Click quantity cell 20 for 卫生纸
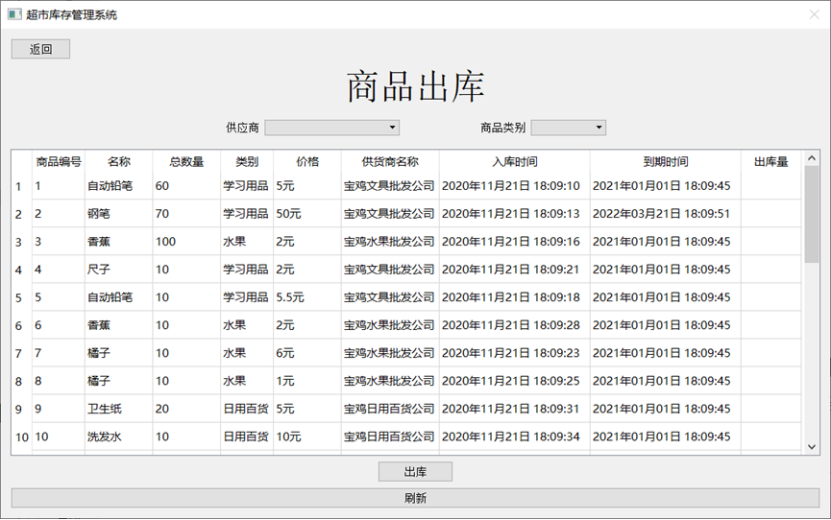 pos(187,409)
